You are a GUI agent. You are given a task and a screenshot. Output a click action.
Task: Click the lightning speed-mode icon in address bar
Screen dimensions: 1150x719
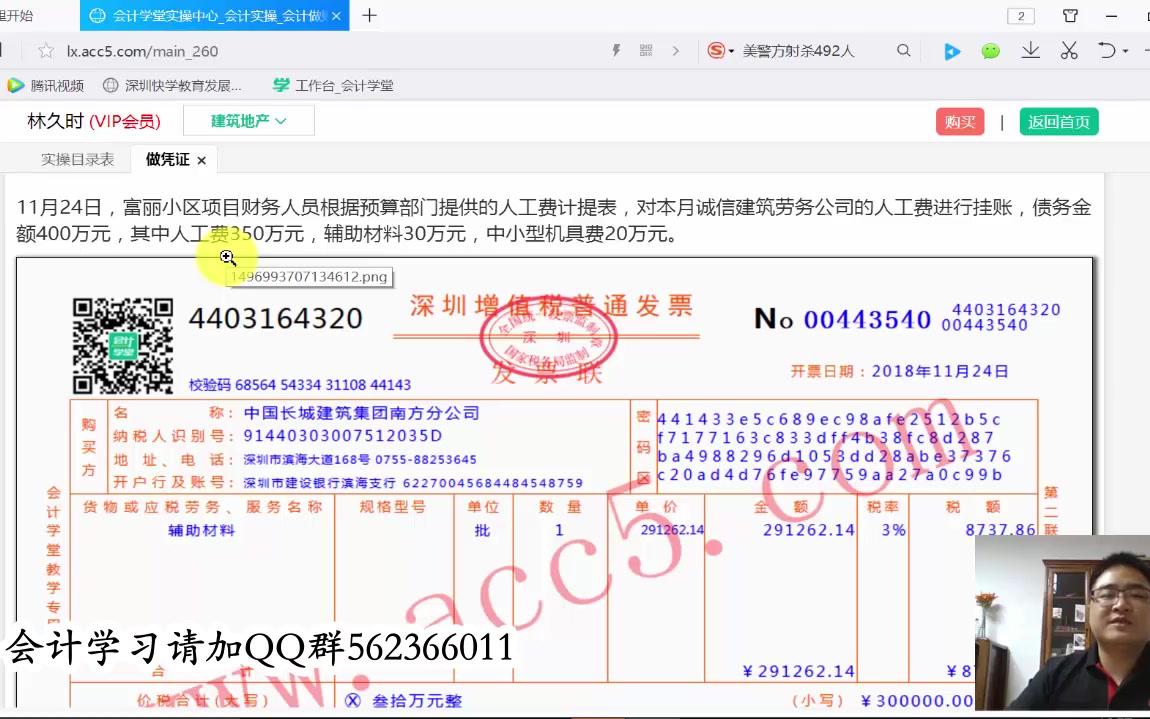pyautogui.click(x=618, y=50)
